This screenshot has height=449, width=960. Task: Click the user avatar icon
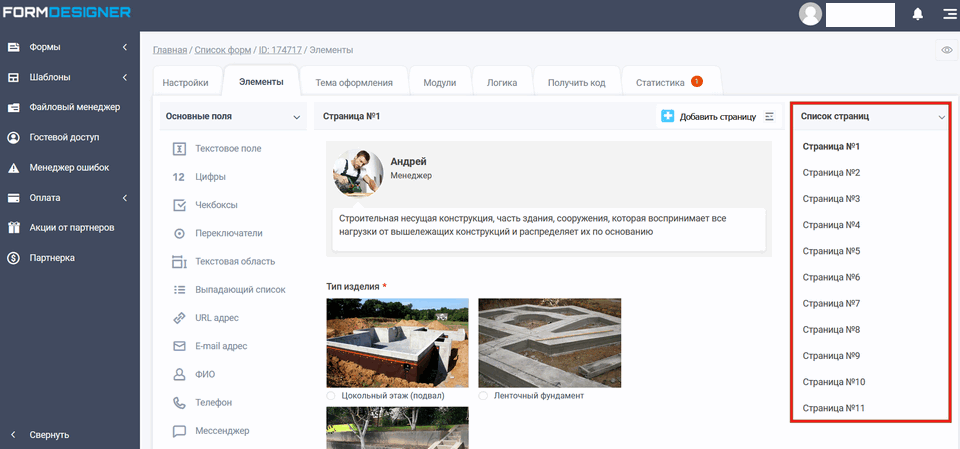tap(810, 14)
